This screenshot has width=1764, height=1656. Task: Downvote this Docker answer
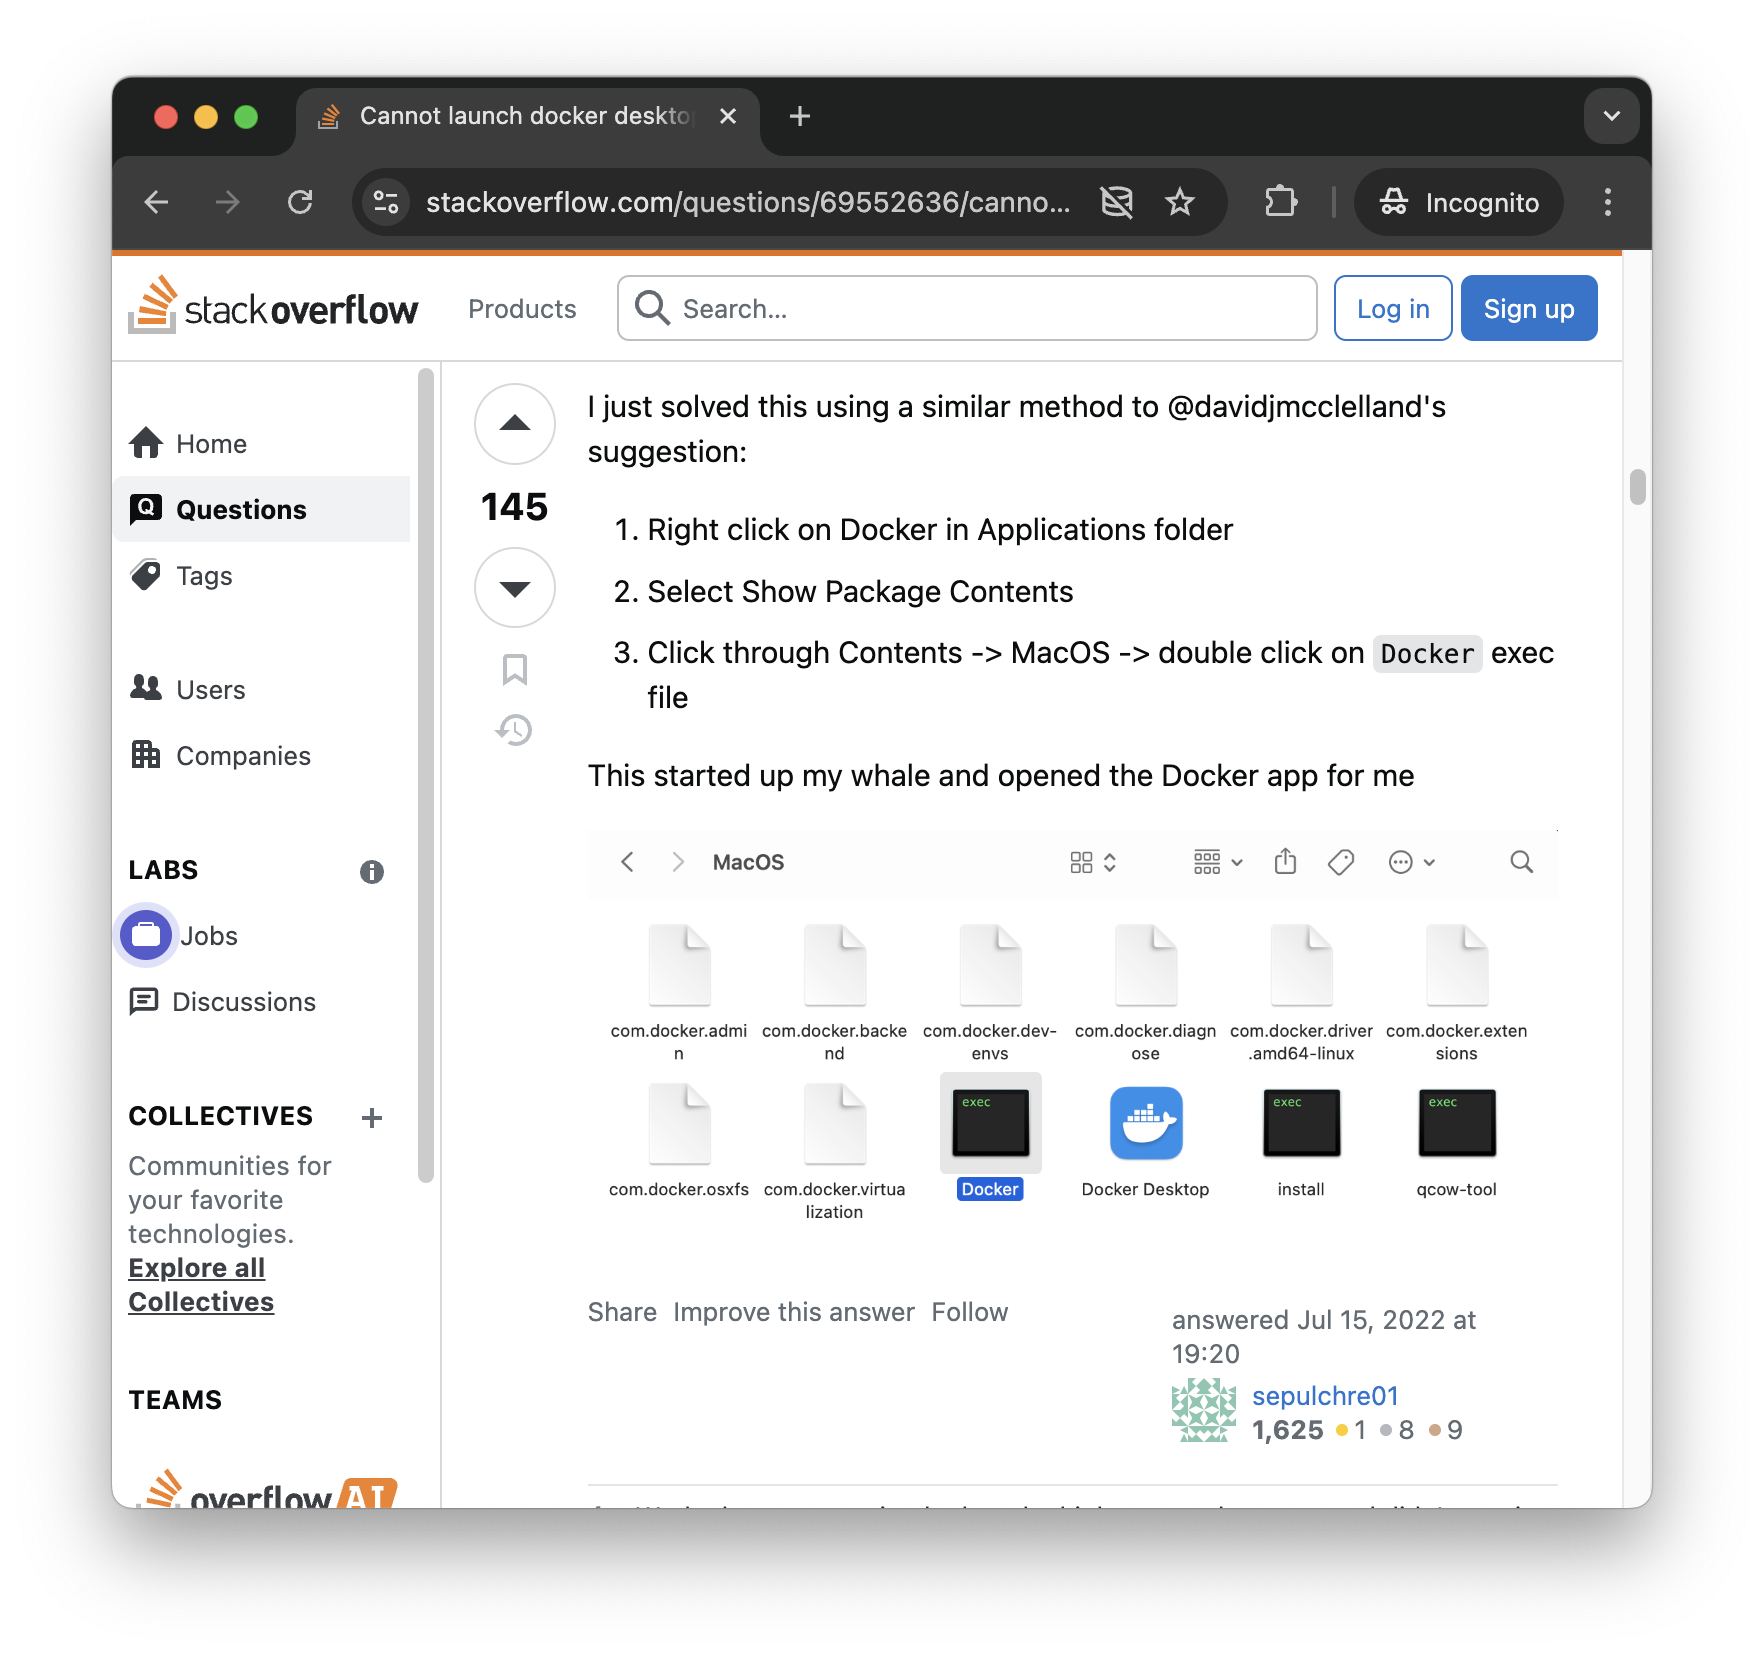click(x=514, y=588)
